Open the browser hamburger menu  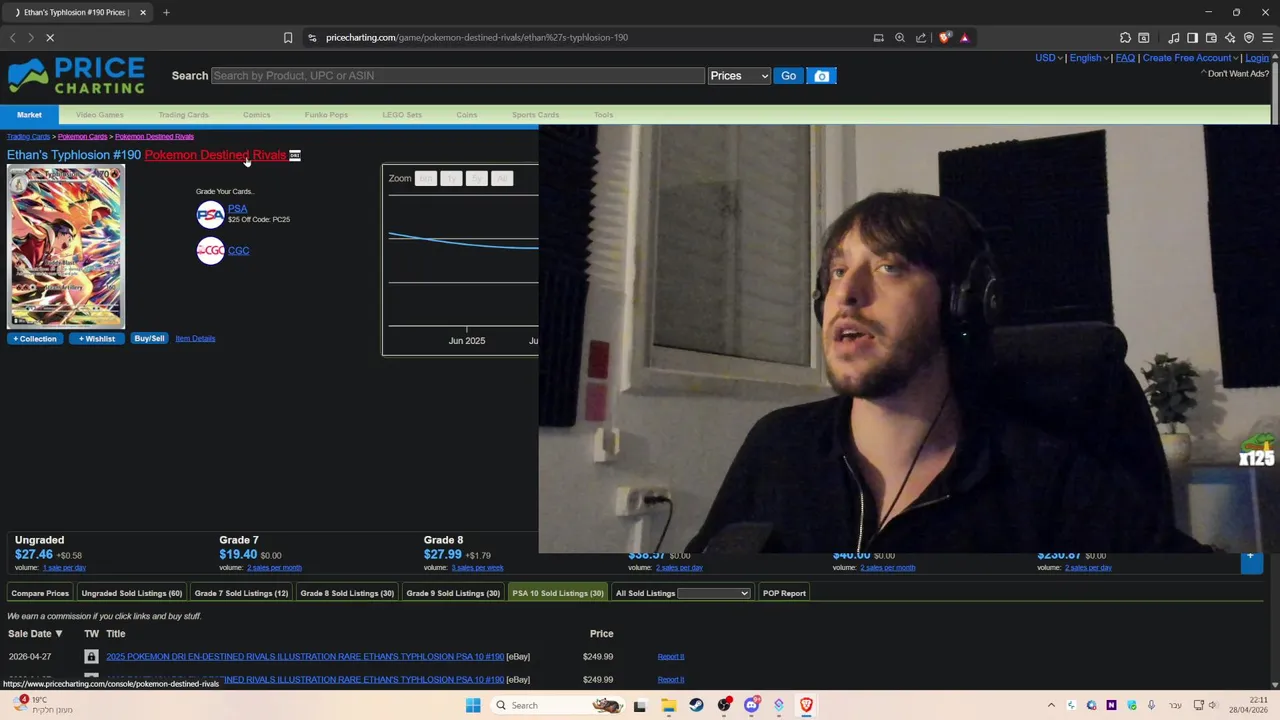pyautogui.click(x=1268, y=38)
